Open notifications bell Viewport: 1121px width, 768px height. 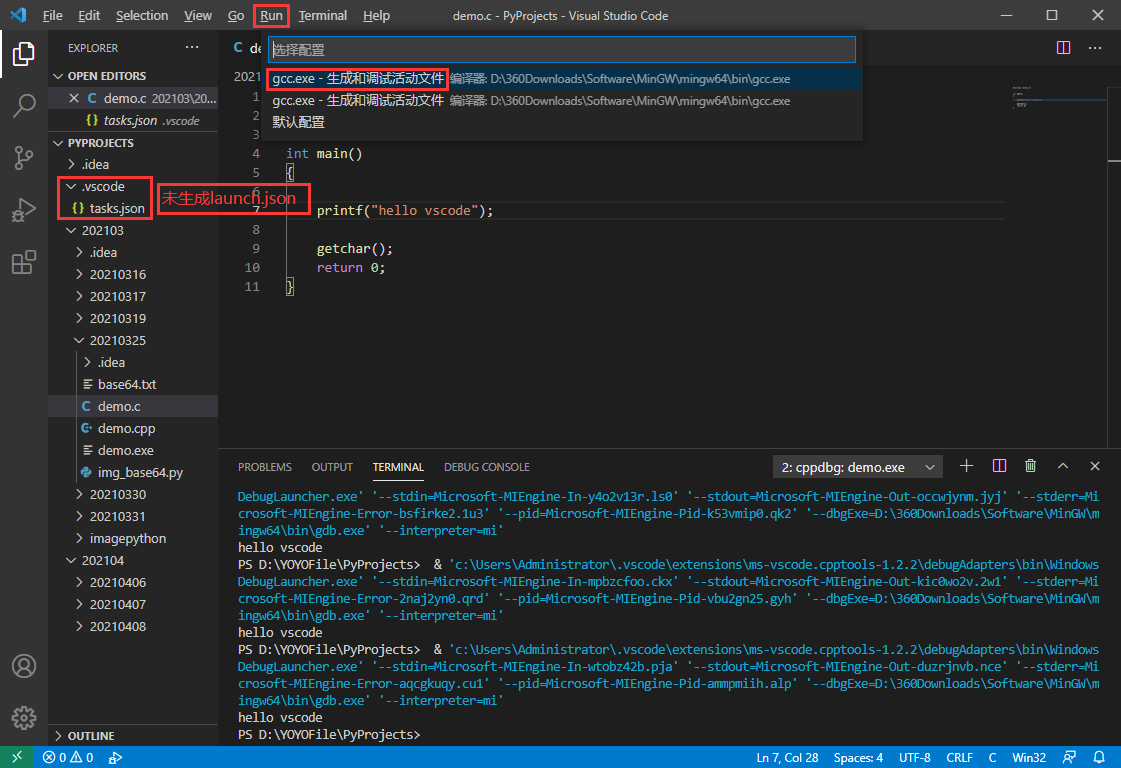pyautogui.click(x=1099, y=757)
